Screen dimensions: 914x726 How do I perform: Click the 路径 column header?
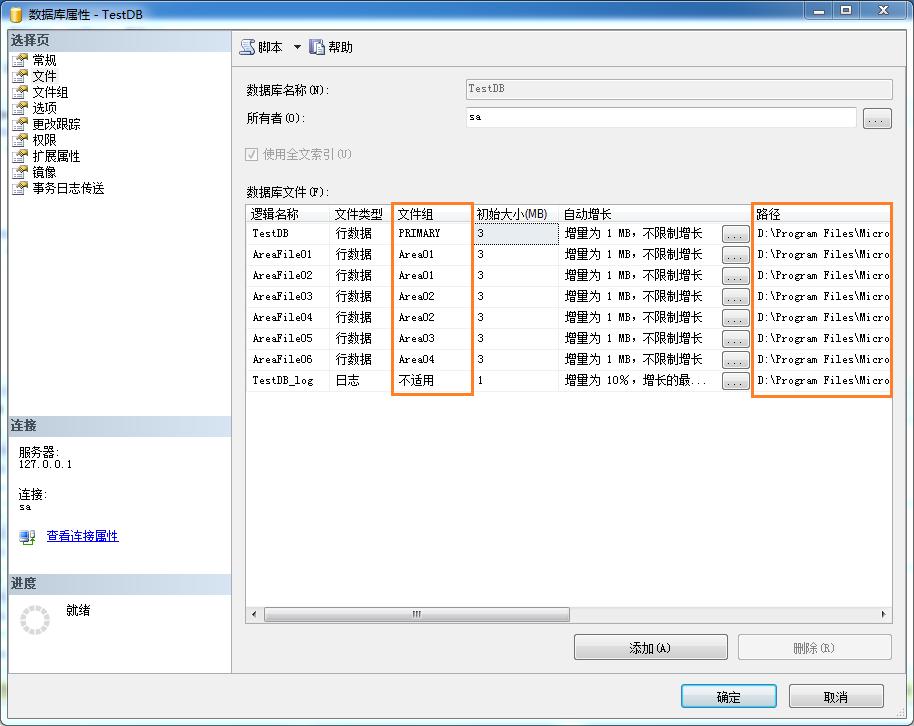click(x=821, y=214)
